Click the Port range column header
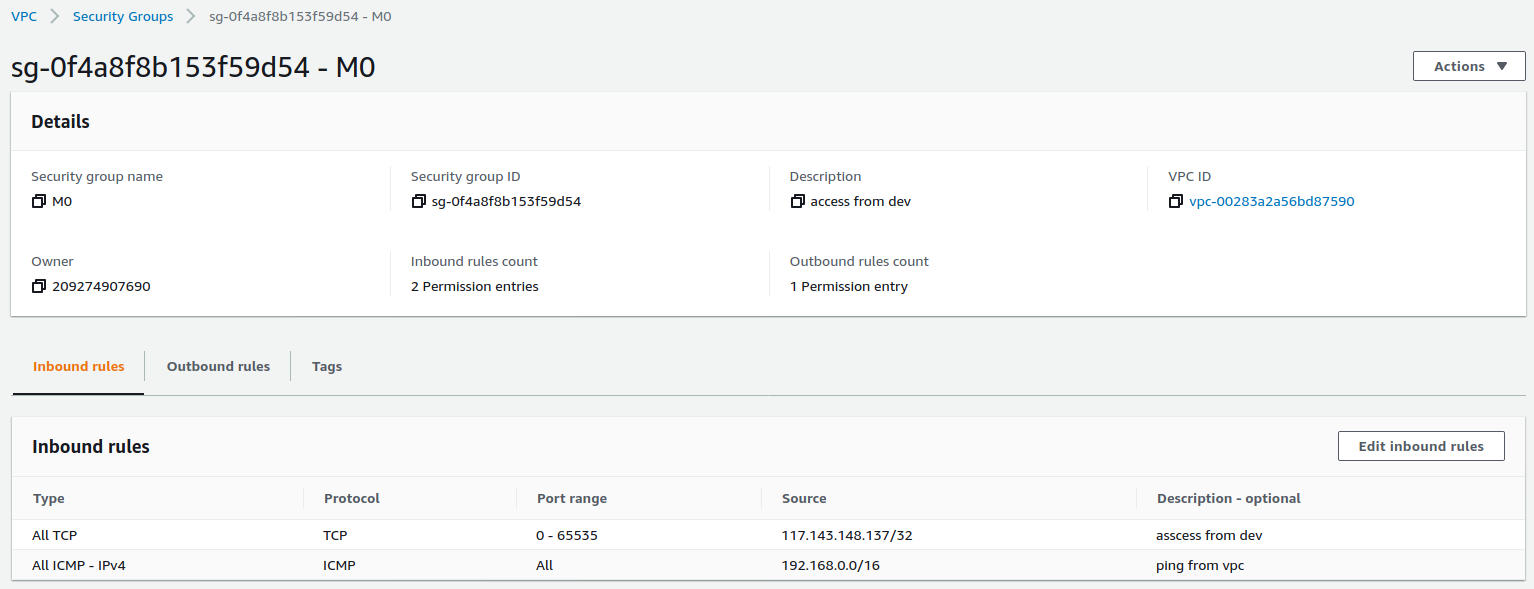Screen dimensions: 1534x589 [572, 498]
